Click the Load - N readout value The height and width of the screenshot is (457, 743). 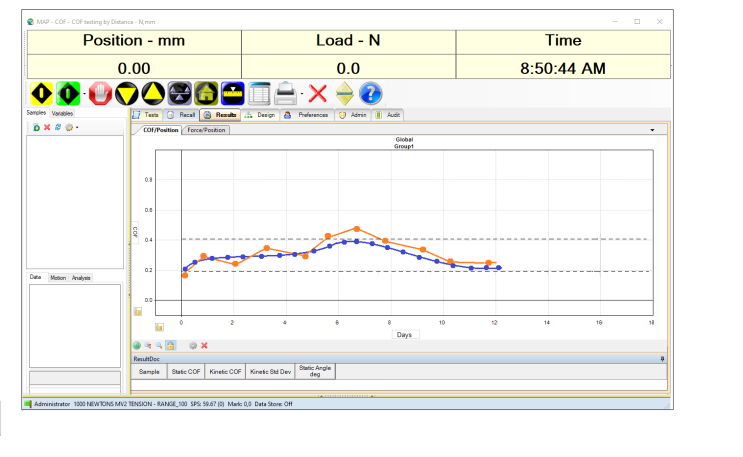[348, 68]
